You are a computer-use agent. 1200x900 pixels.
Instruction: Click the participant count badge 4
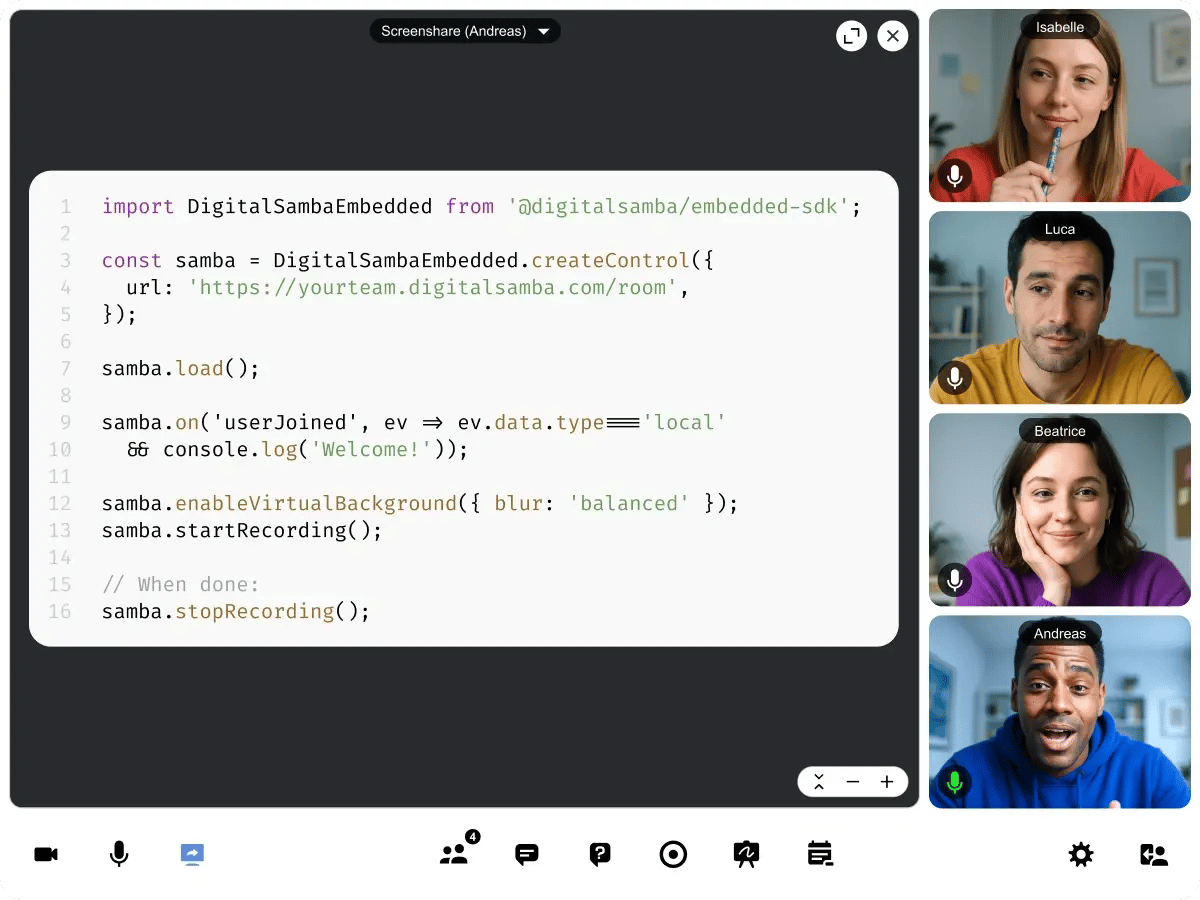(x=473, y=836)
